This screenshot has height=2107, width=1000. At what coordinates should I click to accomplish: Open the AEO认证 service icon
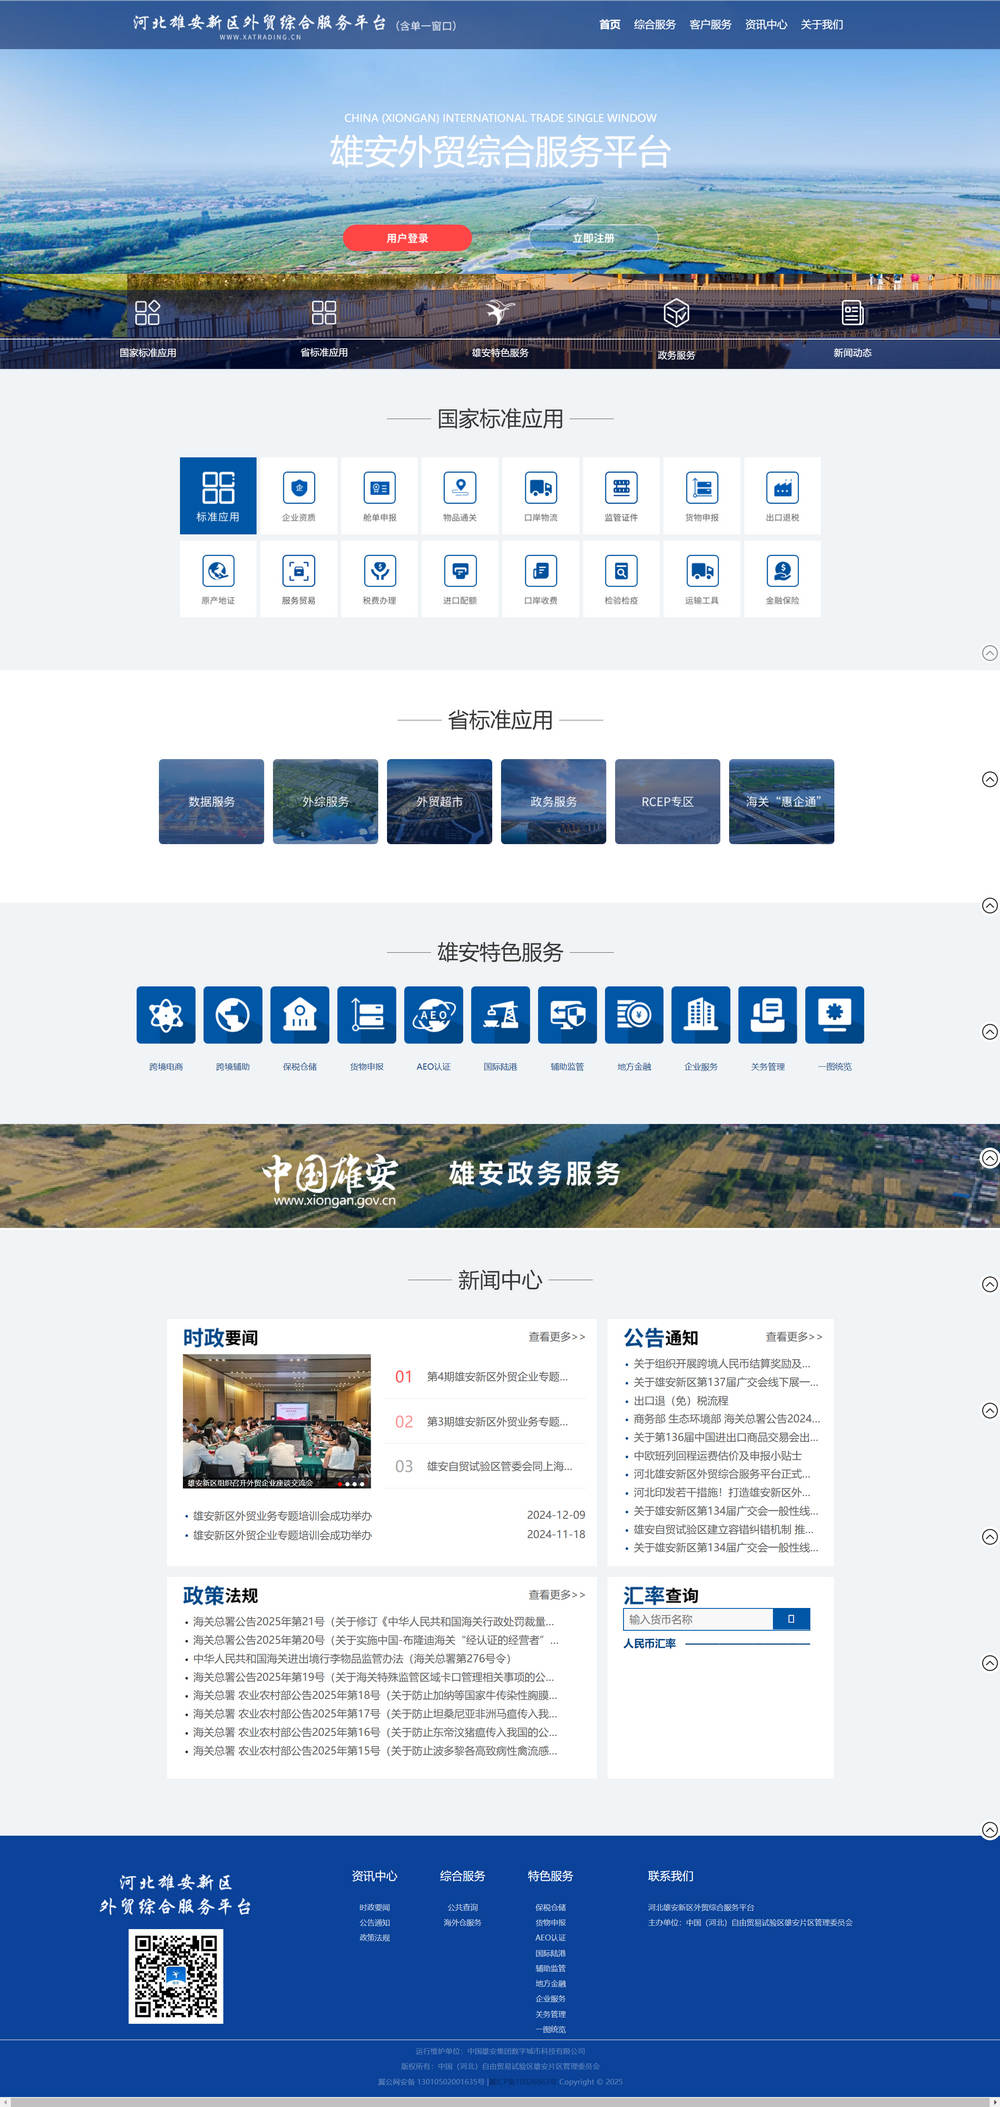(433, 1015)
